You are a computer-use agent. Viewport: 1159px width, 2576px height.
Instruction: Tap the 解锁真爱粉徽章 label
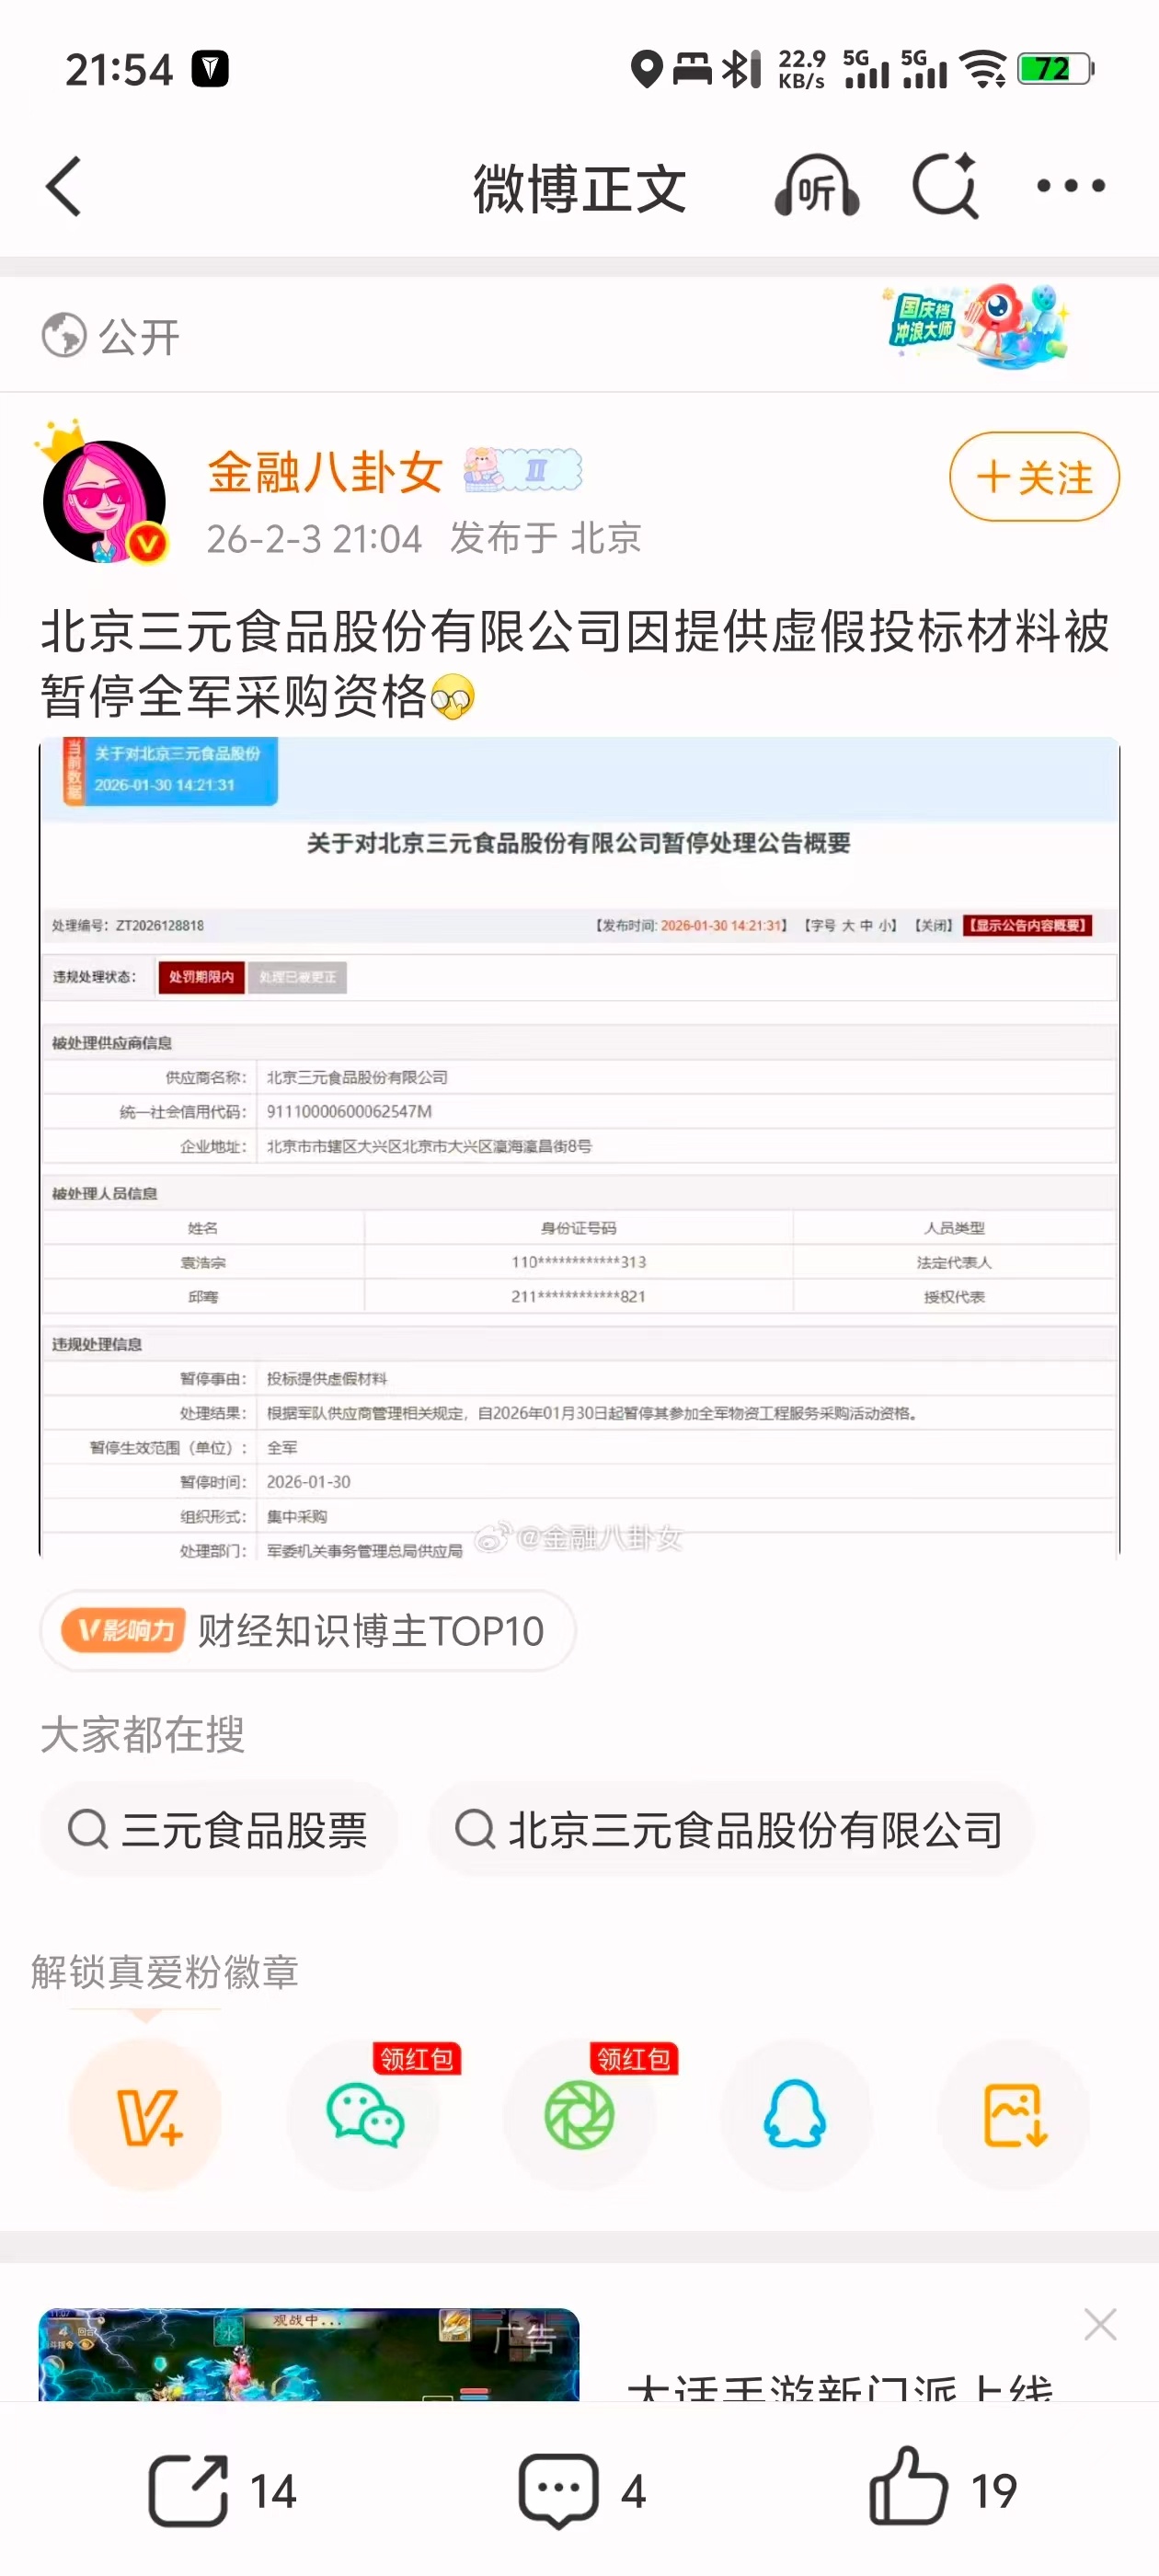coord(165,1972)
